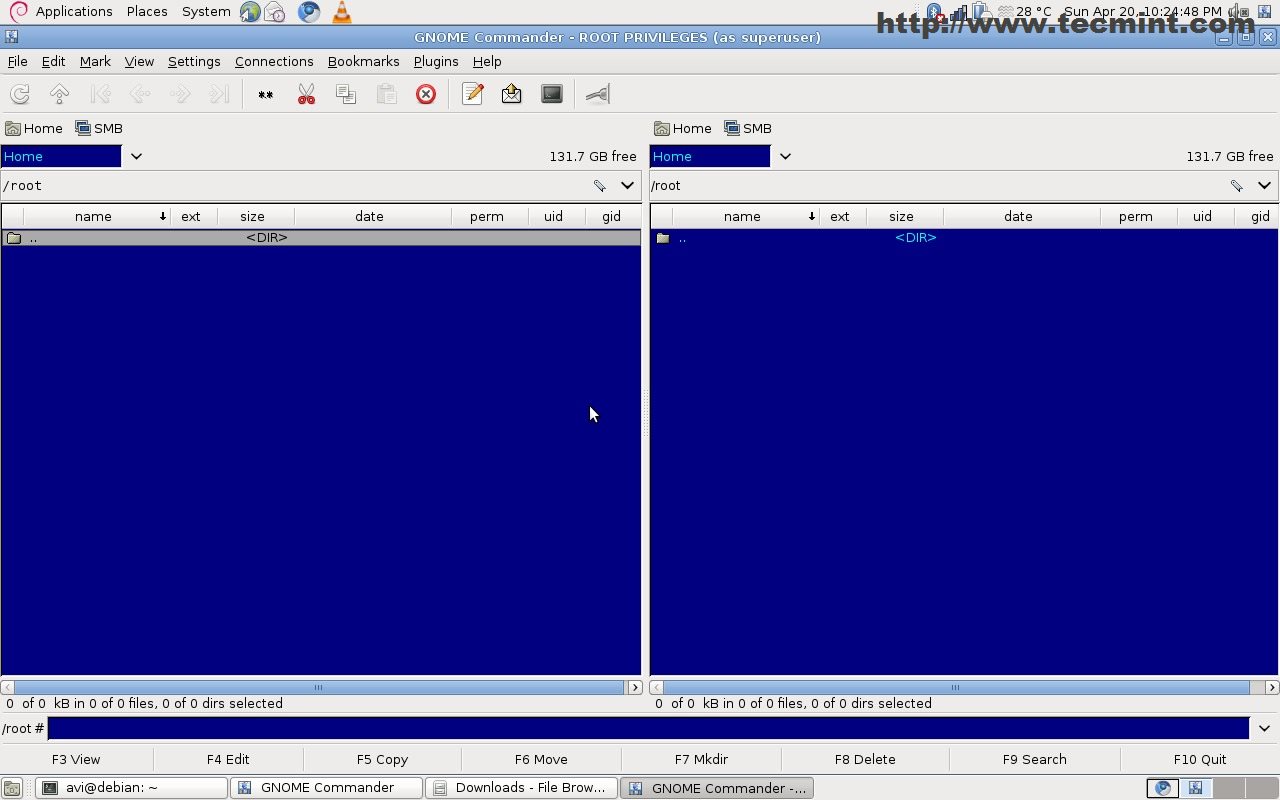Click the Send files mail icon

tap(512, 94)
